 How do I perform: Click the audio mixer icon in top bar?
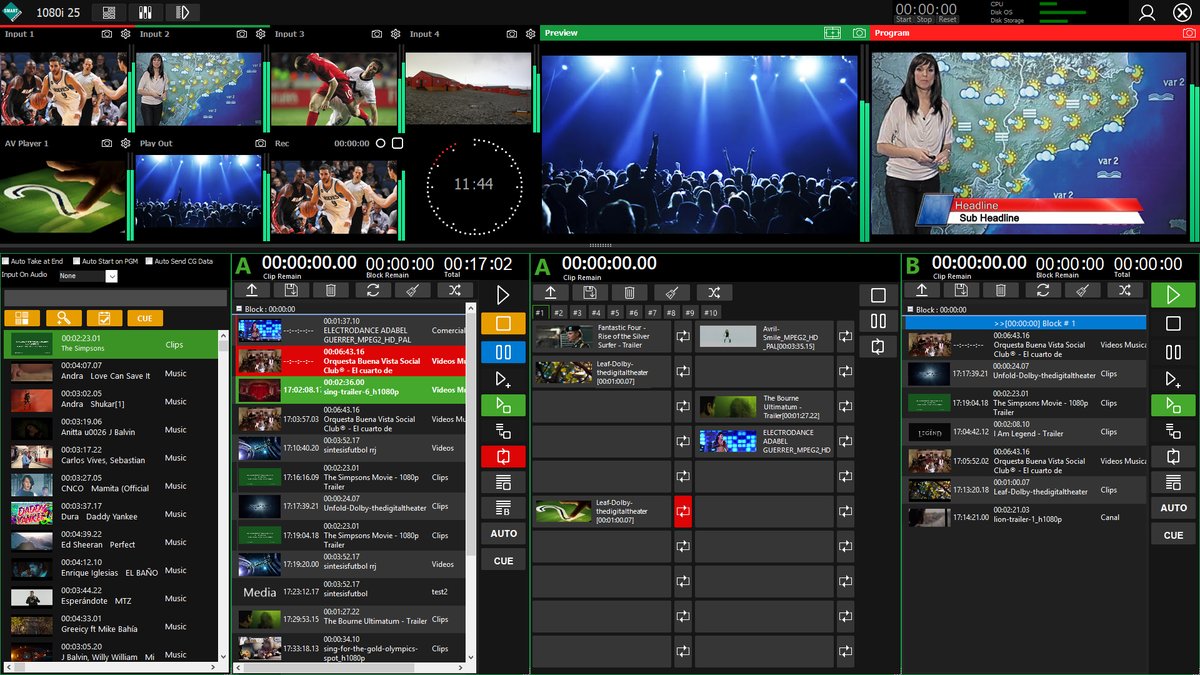[145, 12]
